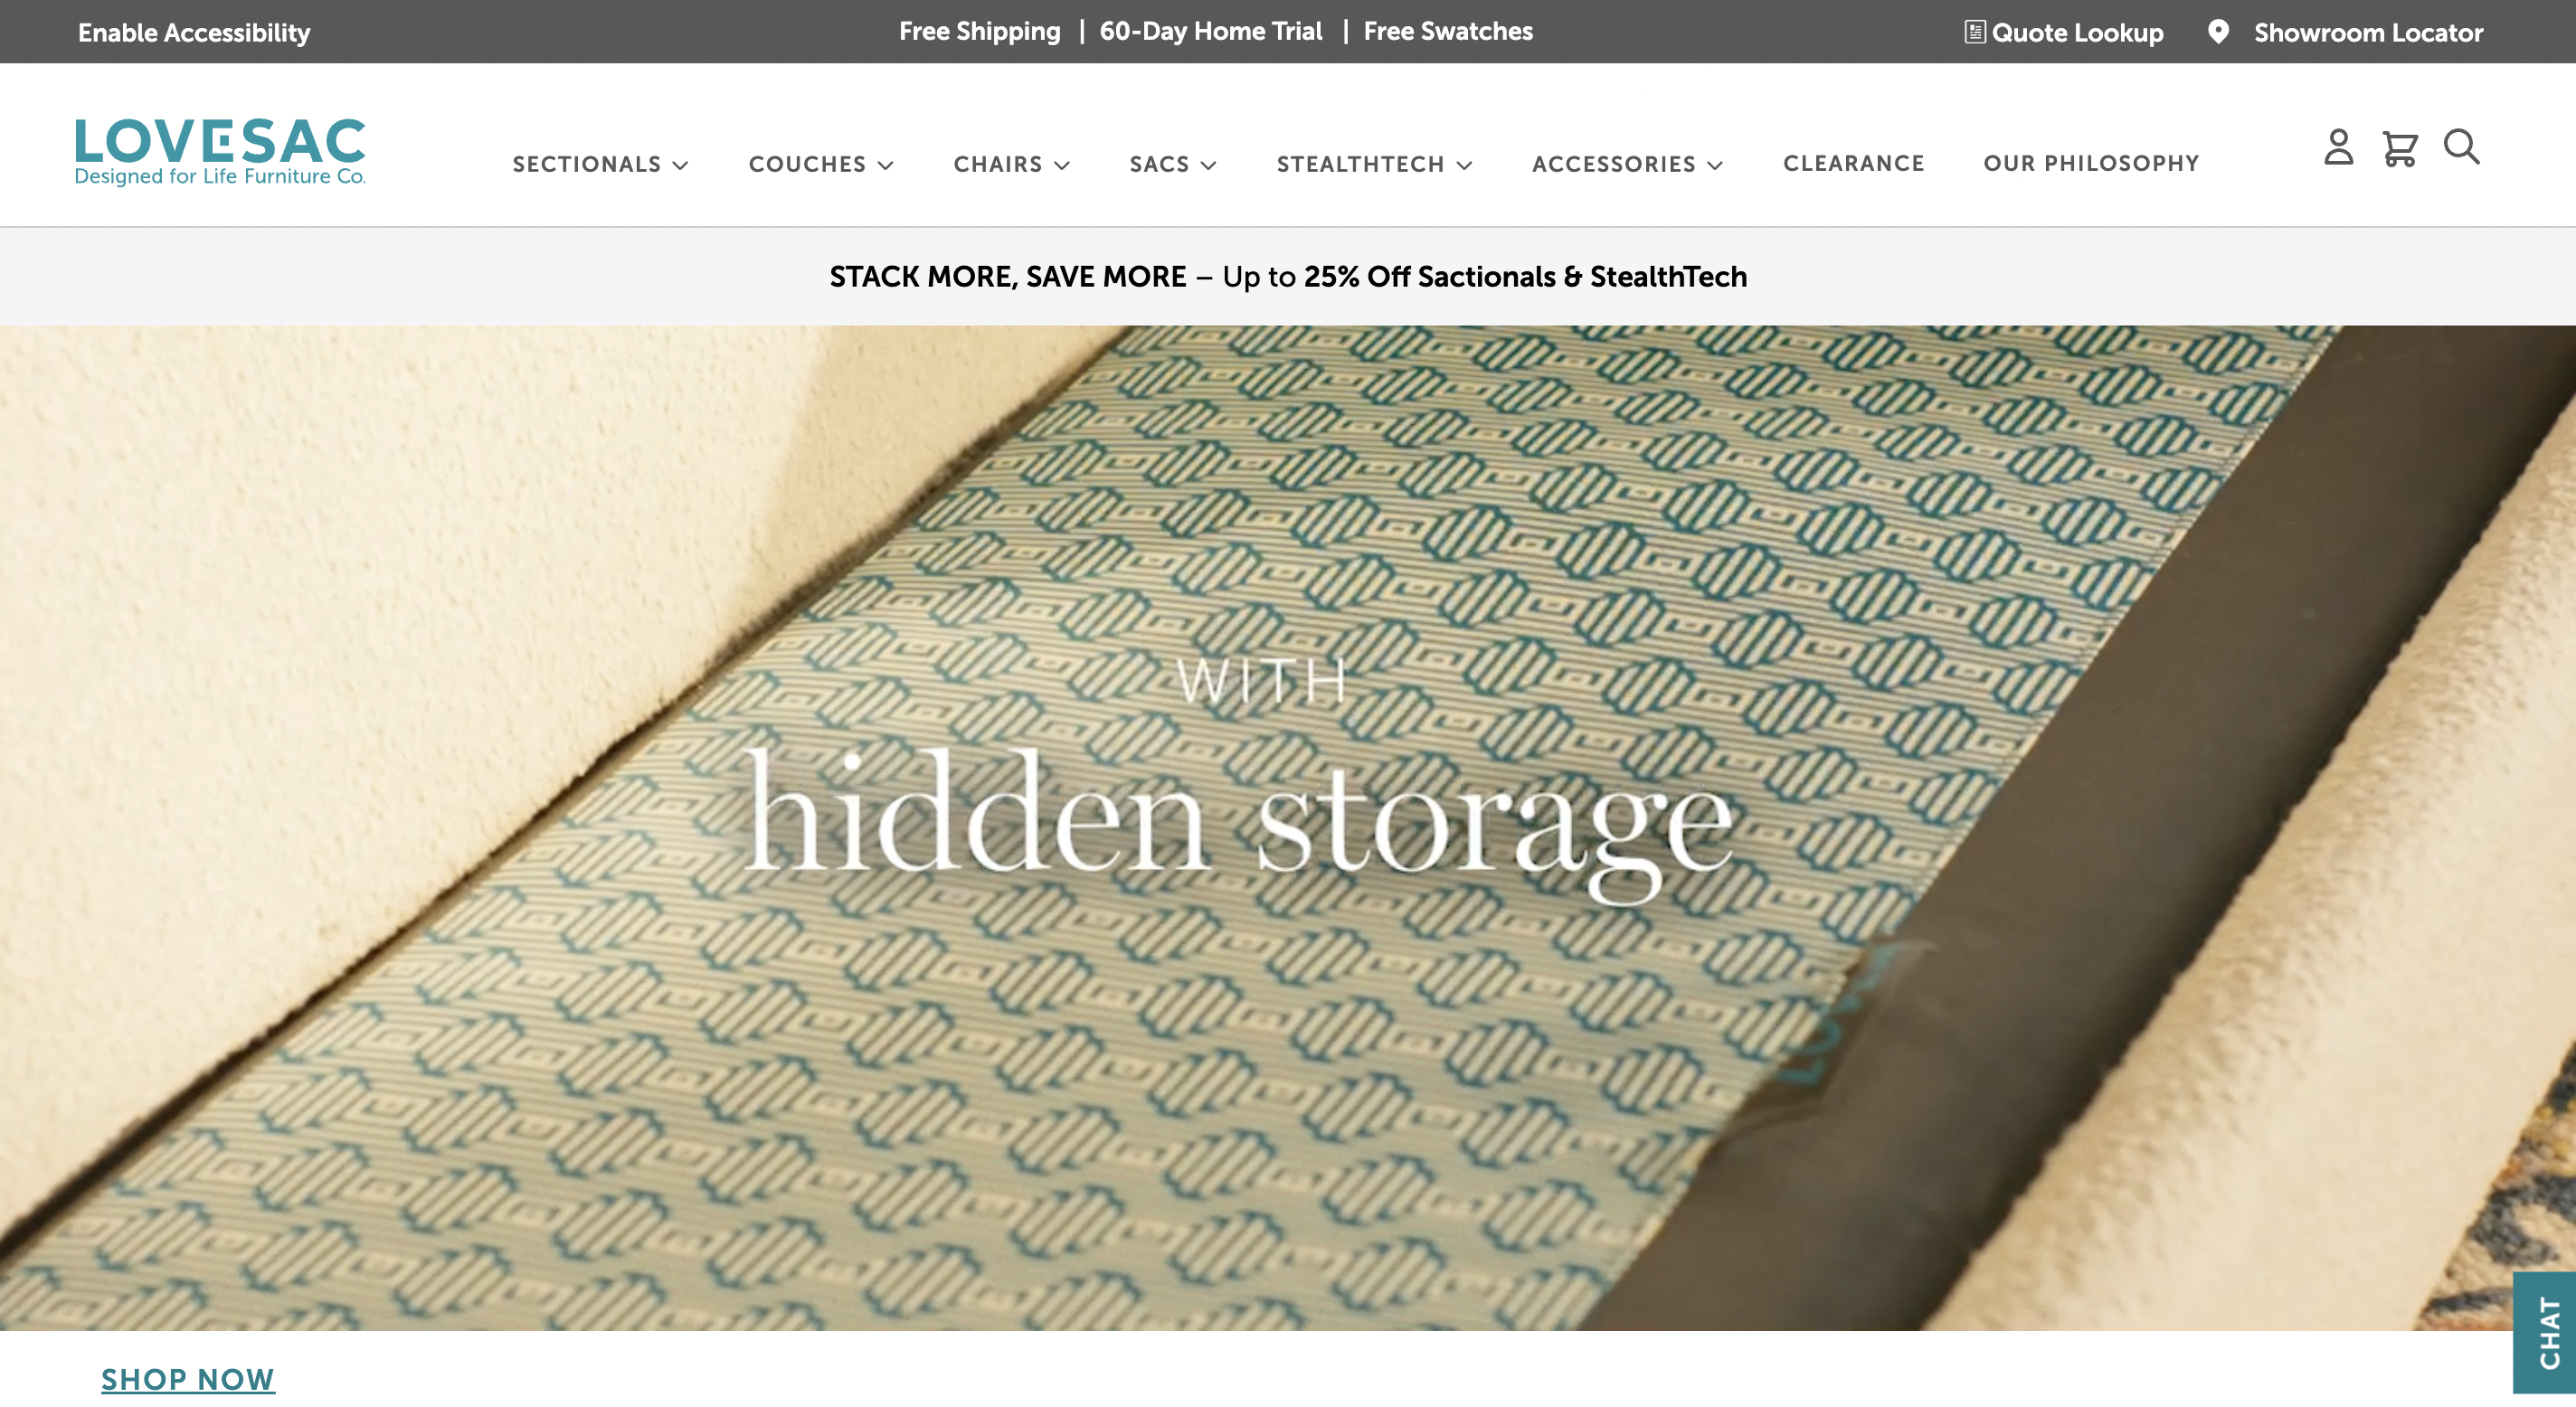Expand the Sectionals dropdown menu
Viewport: 2576px width, 1407px height.
coord(600,164)
